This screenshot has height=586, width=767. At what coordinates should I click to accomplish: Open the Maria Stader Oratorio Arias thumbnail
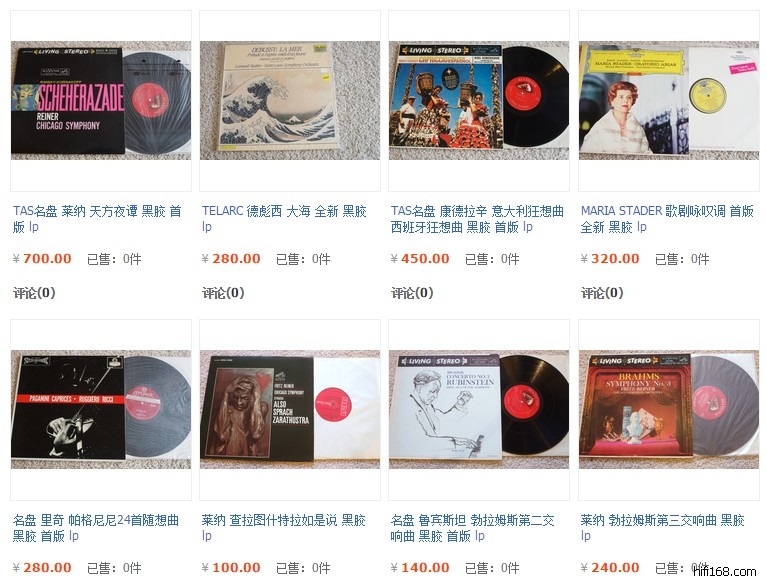coord(669,100)
